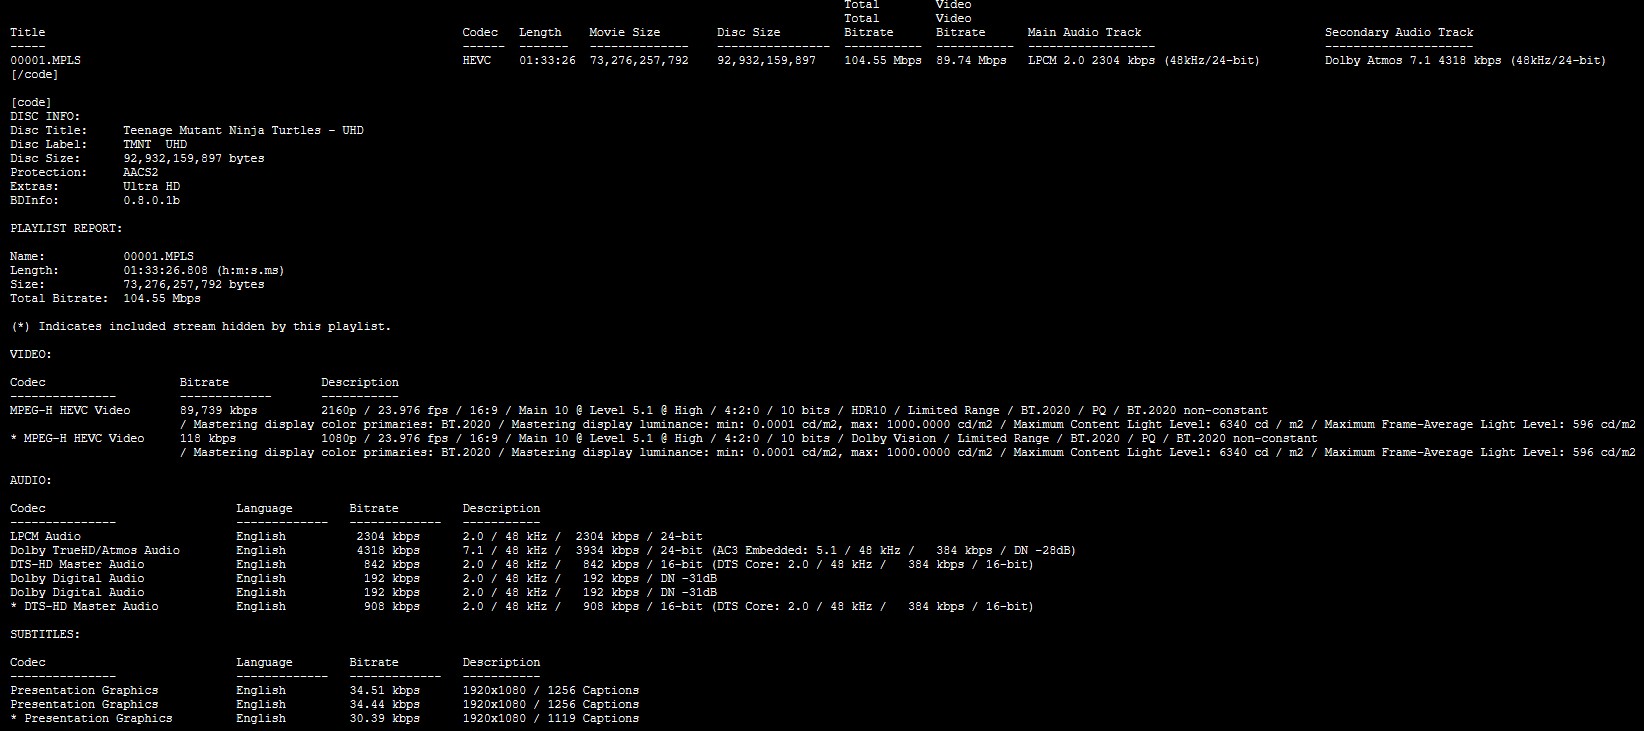Viewport: 1644px width, 731px height.
Task: Click the 01:33:26 length value
Action: click(x=546, y=60)
